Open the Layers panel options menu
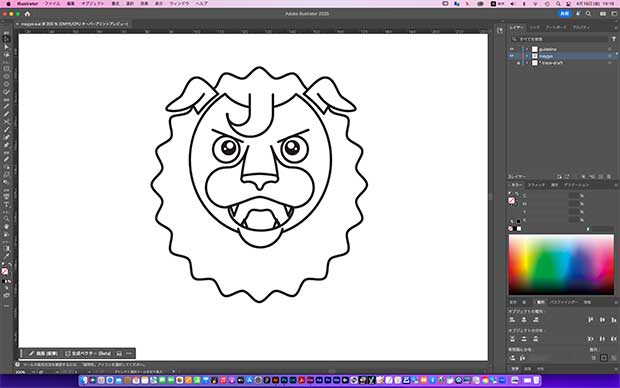Image resolution: width=620 pixels, height=388 pixels. [x=616, y=28]
